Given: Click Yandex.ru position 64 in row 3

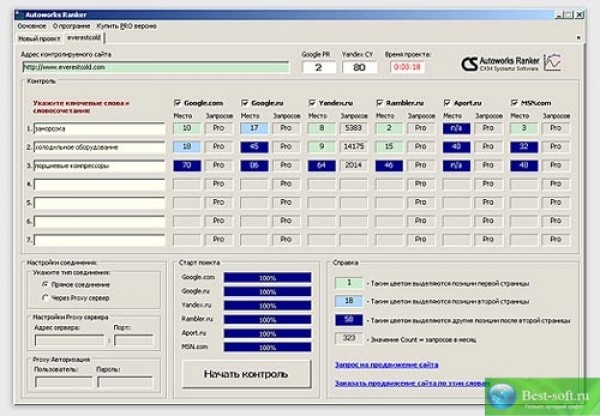Looking at the screenshot, I should point(321,165).
